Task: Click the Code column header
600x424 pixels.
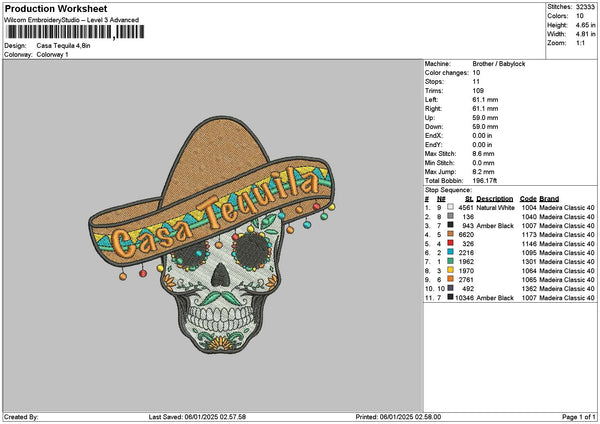Action: pyautogui.click(x=528, y=198)
